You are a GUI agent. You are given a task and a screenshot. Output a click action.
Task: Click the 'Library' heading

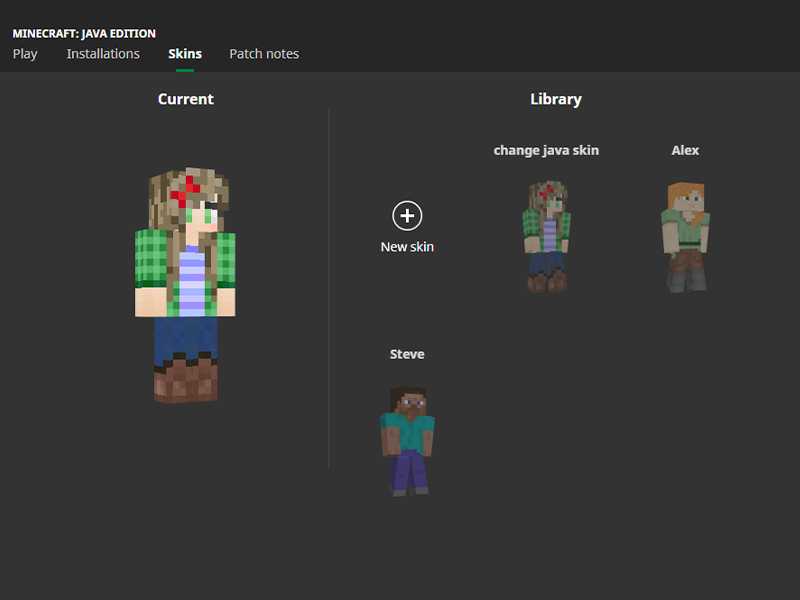coord(556,99)
